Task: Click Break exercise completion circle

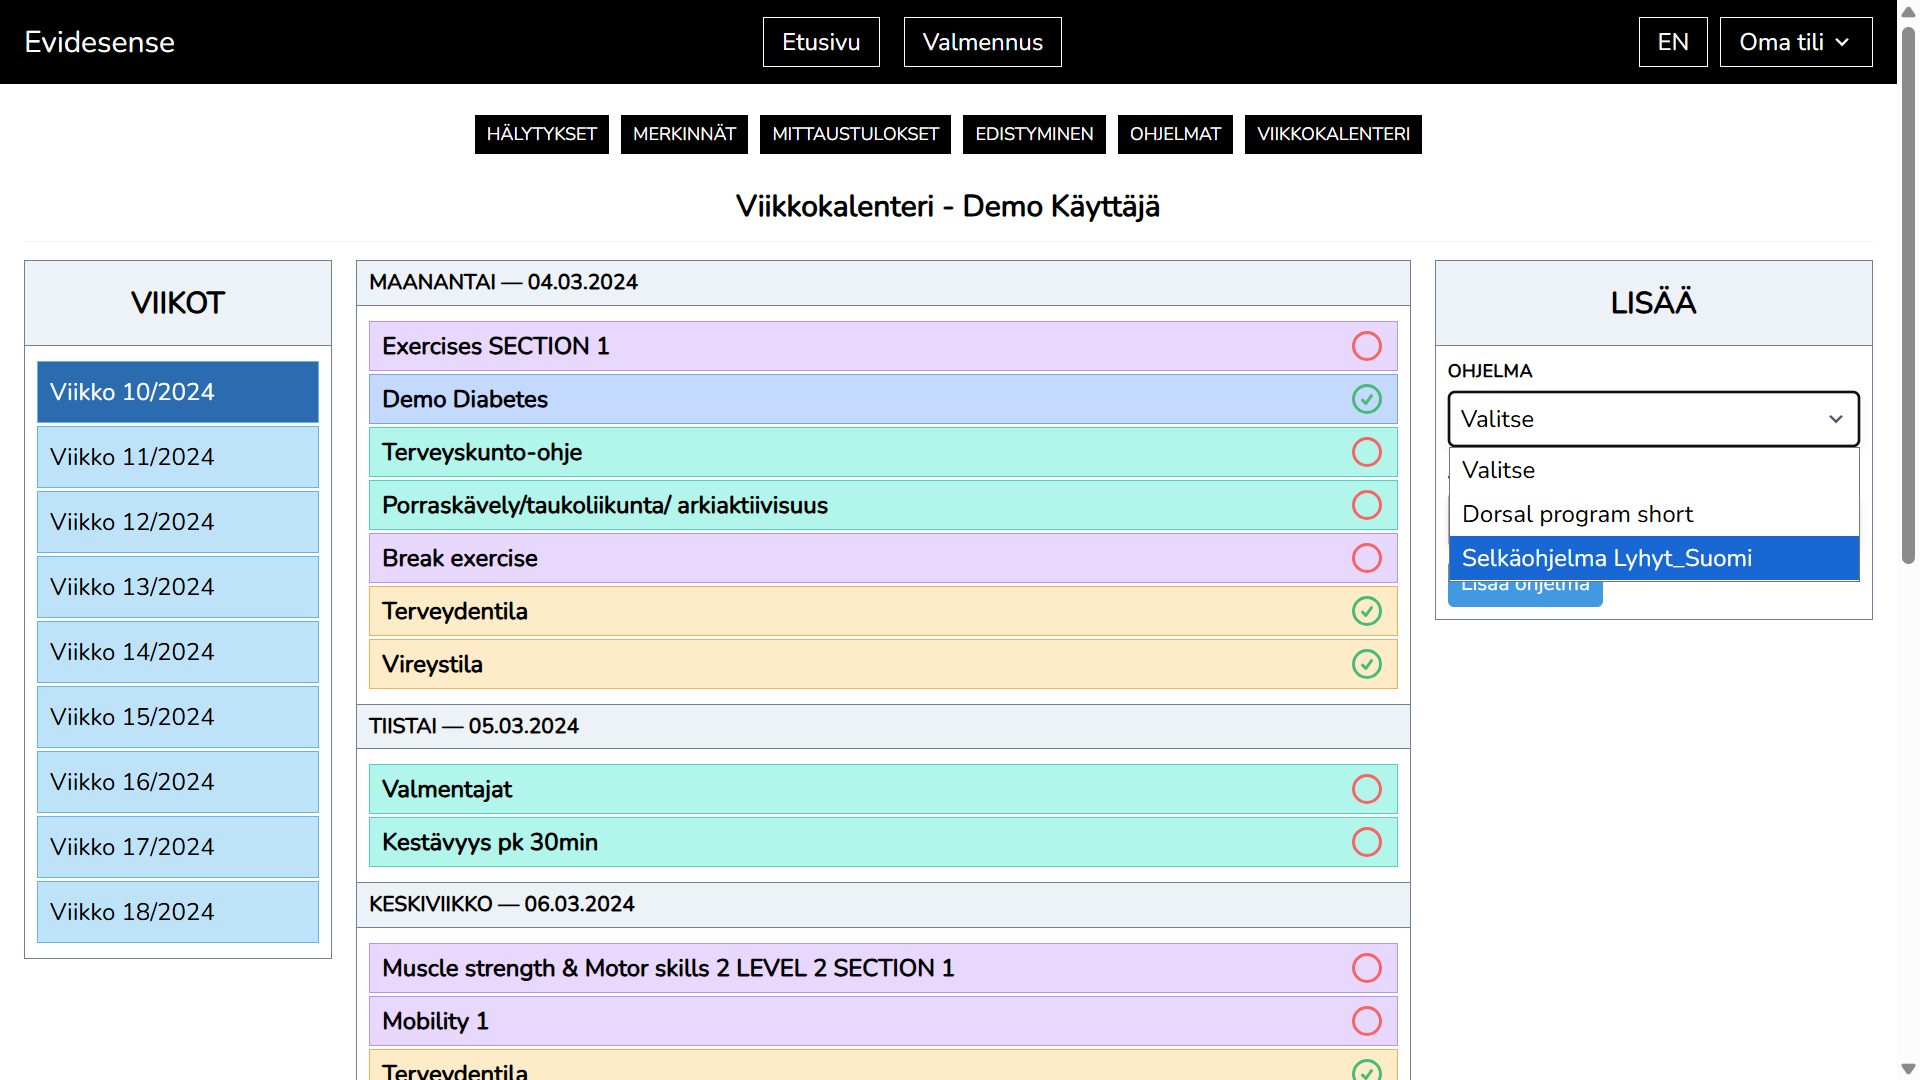Action: 1366,558
